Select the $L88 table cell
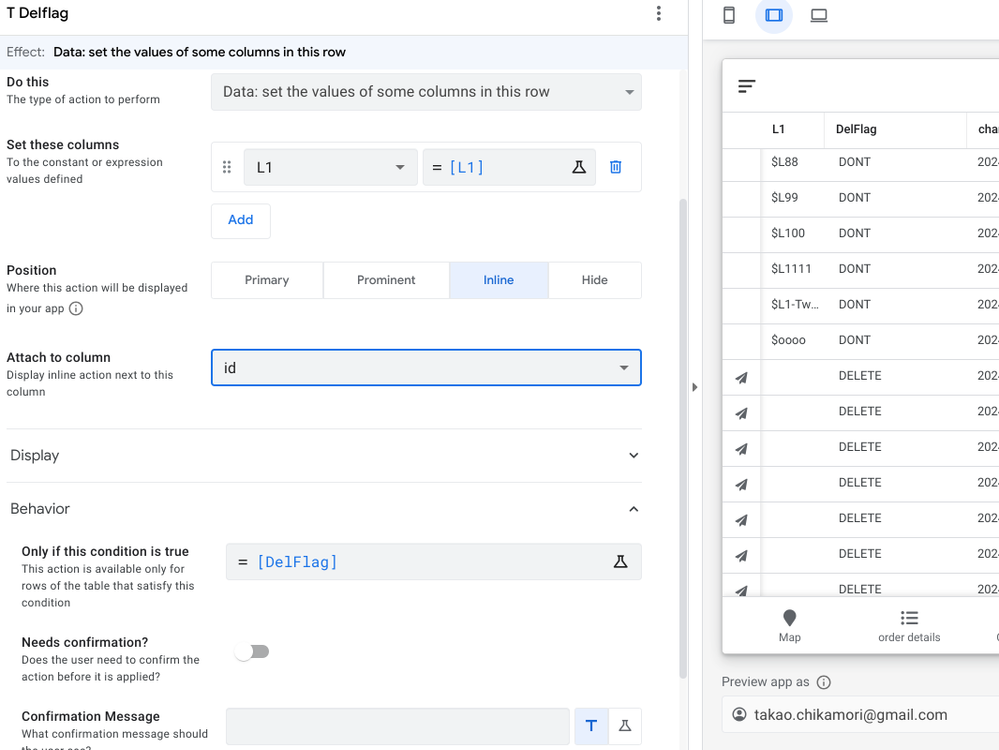This screenshot has height=750, width=999. [784, 162]
